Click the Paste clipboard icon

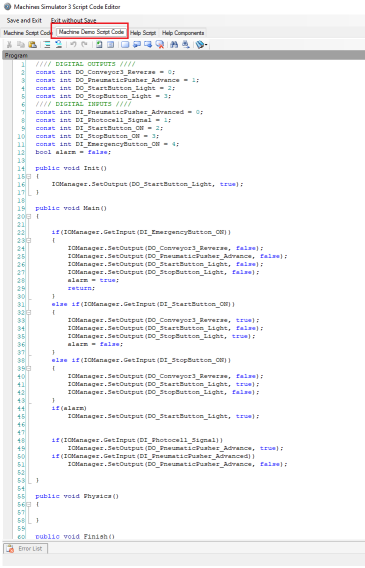(32, 45)
